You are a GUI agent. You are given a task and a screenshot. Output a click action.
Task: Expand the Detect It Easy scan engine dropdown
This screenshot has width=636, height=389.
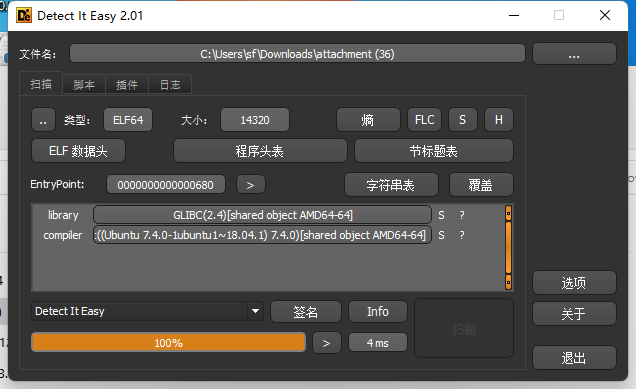point(255,311)
